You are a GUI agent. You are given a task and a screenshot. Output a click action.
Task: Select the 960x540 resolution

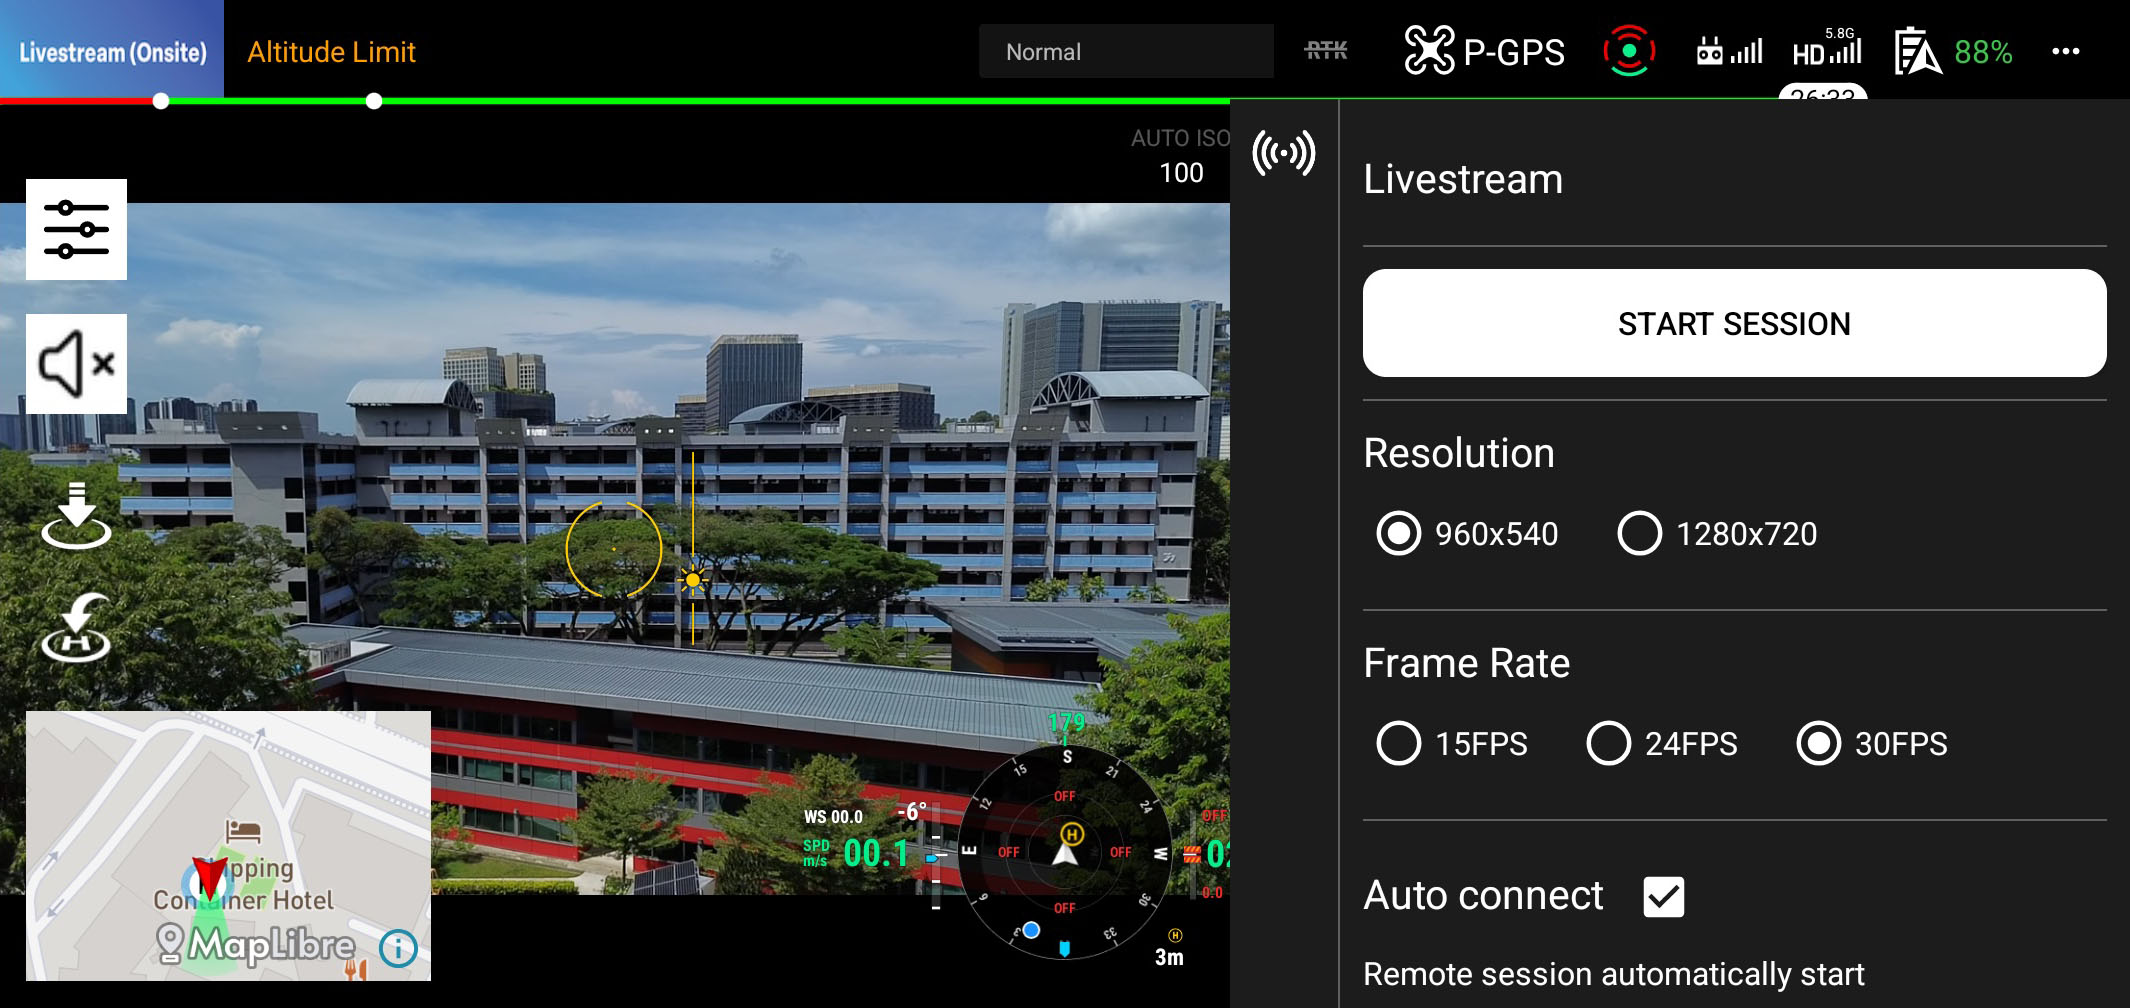tap(1399, 534)
